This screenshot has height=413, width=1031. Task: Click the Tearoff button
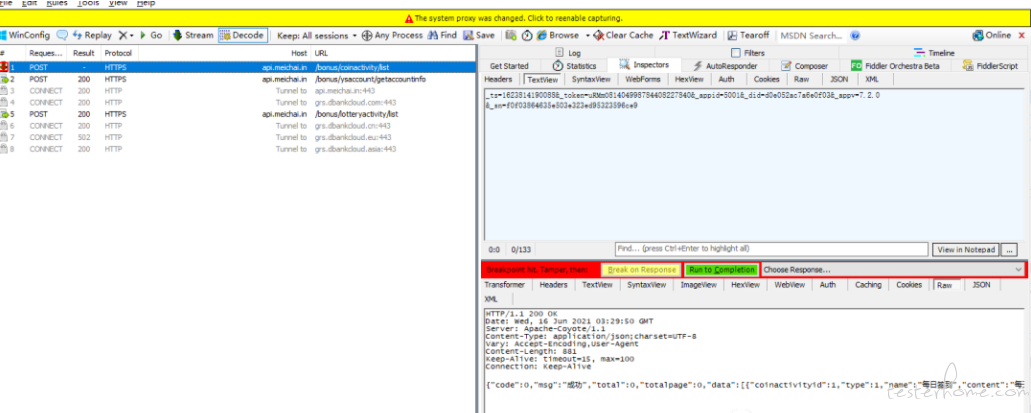point(748,36)
